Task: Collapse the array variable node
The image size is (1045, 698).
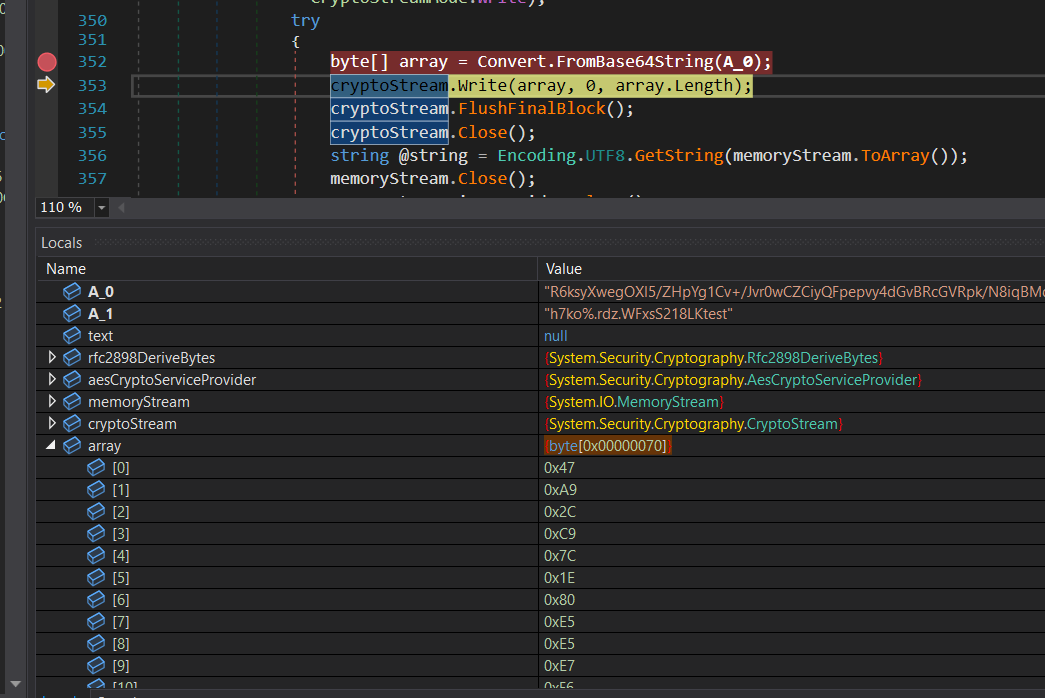Action: point(52,446)
